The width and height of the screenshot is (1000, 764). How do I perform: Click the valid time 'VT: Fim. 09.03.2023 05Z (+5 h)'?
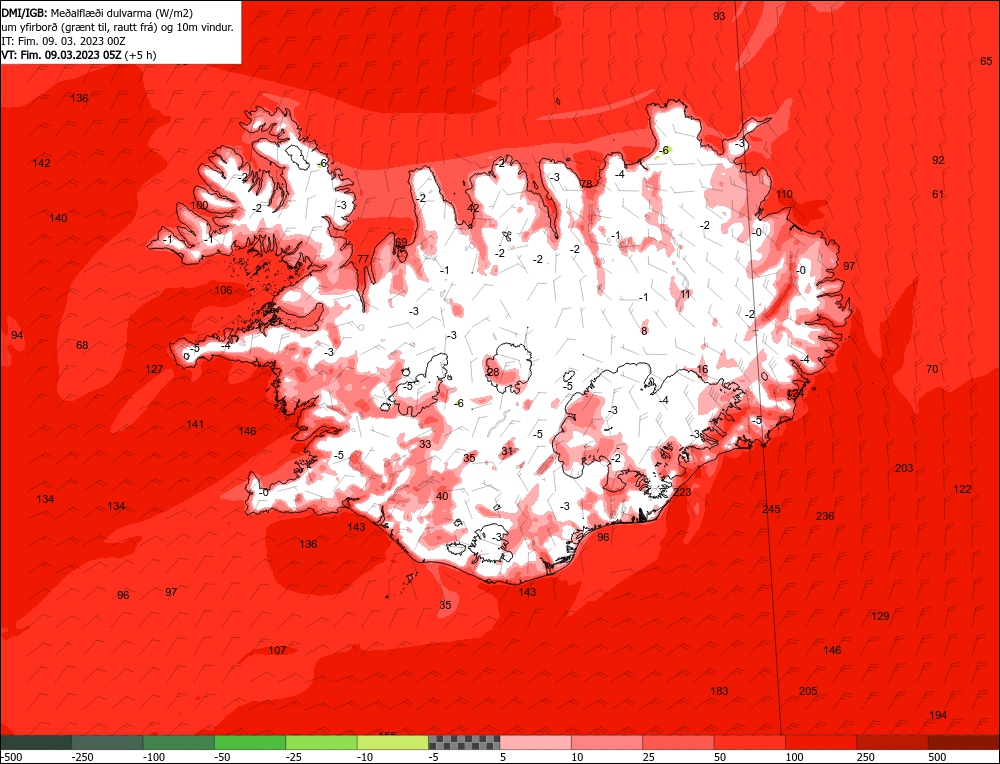[78, 55]
